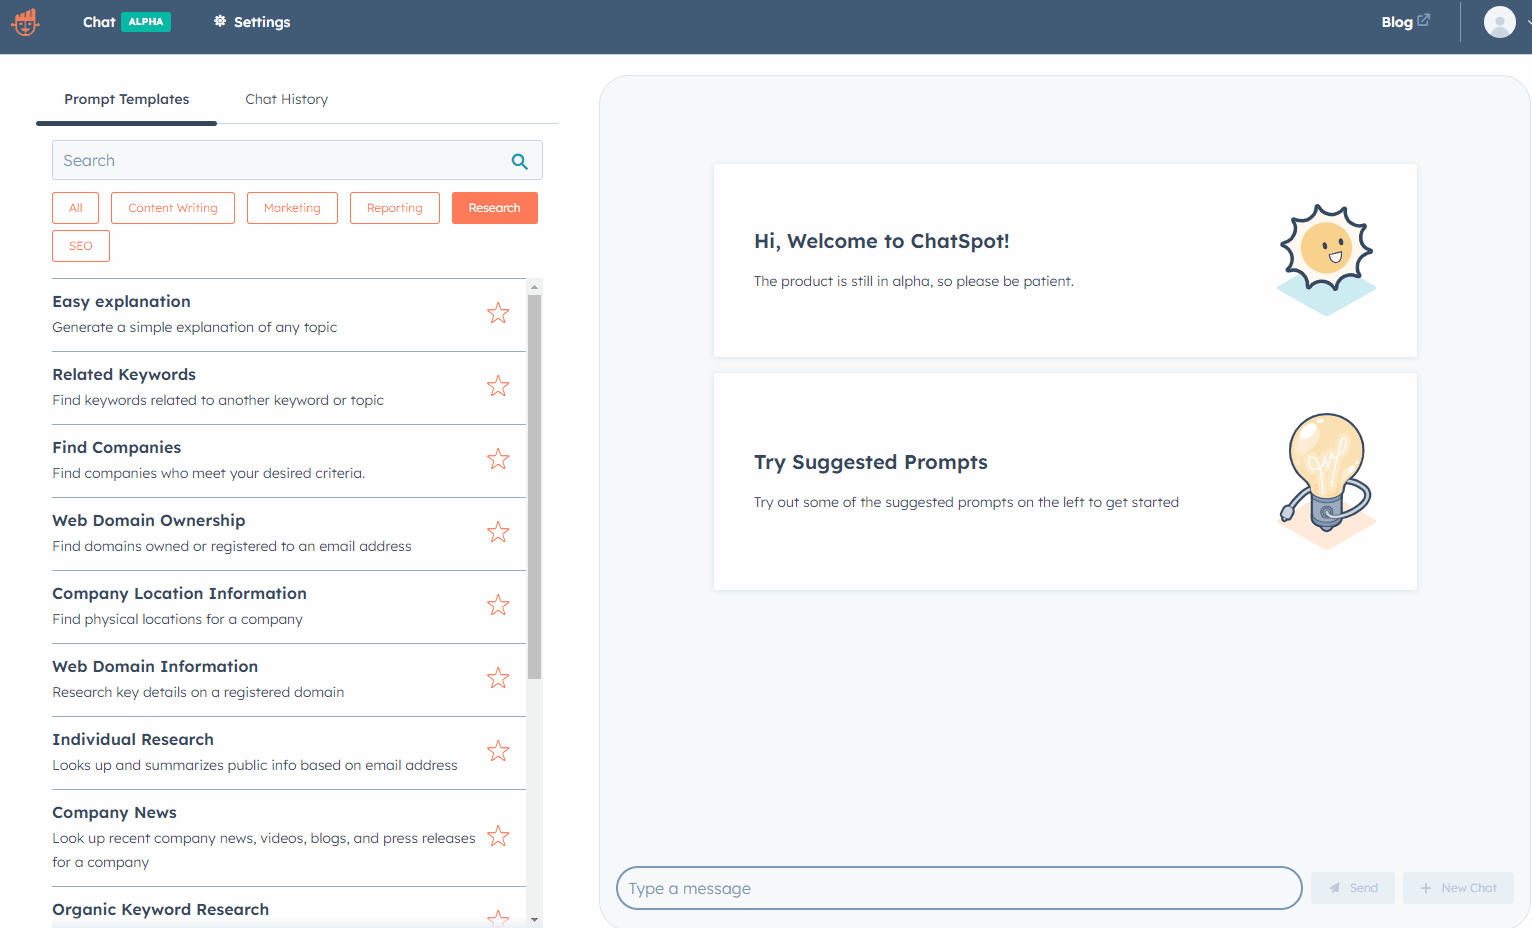Click scrollbar down arrow in template list
The image size is (1532, 928).
(x=535, y=919)
